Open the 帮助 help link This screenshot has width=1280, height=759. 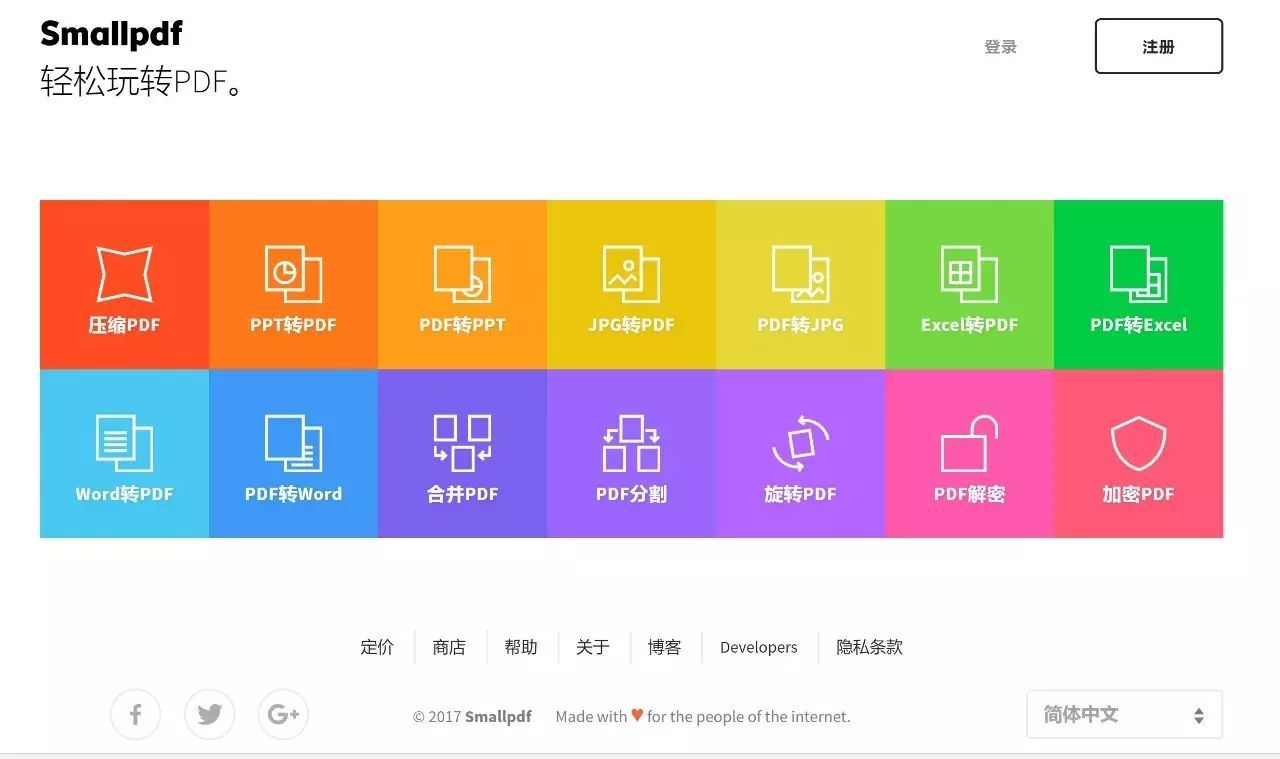(x=521, y=647)
